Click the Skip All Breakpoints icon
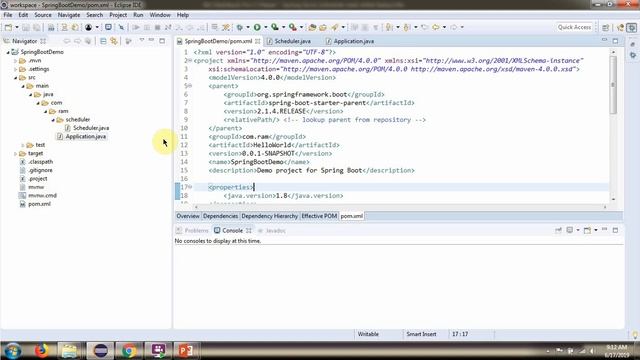640x360 pixels. coord(121,27)
